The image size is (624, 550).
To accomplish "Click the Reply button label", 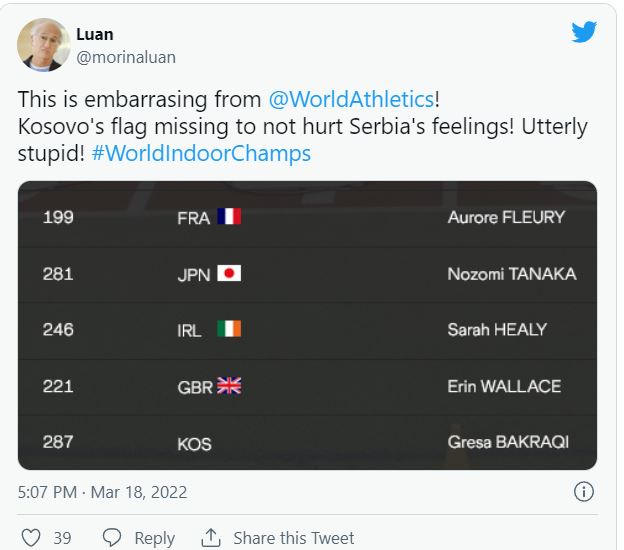I will coord(154,538).
